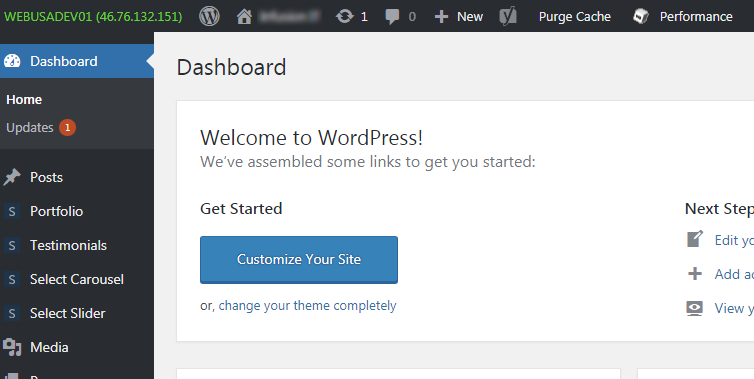
Task: Open Posts via the pin icon
Action: [12, 177]
